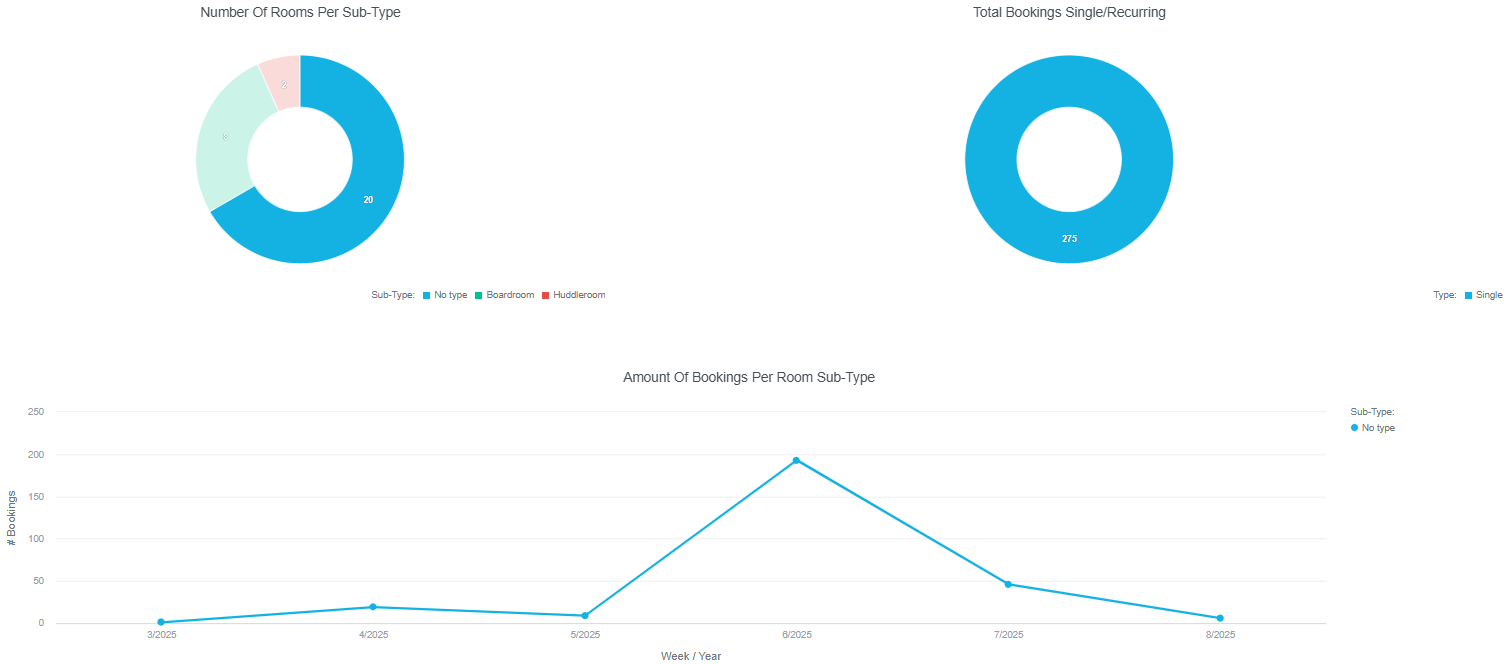Click the 'Week / Year' x-axis label

[691, 656]
